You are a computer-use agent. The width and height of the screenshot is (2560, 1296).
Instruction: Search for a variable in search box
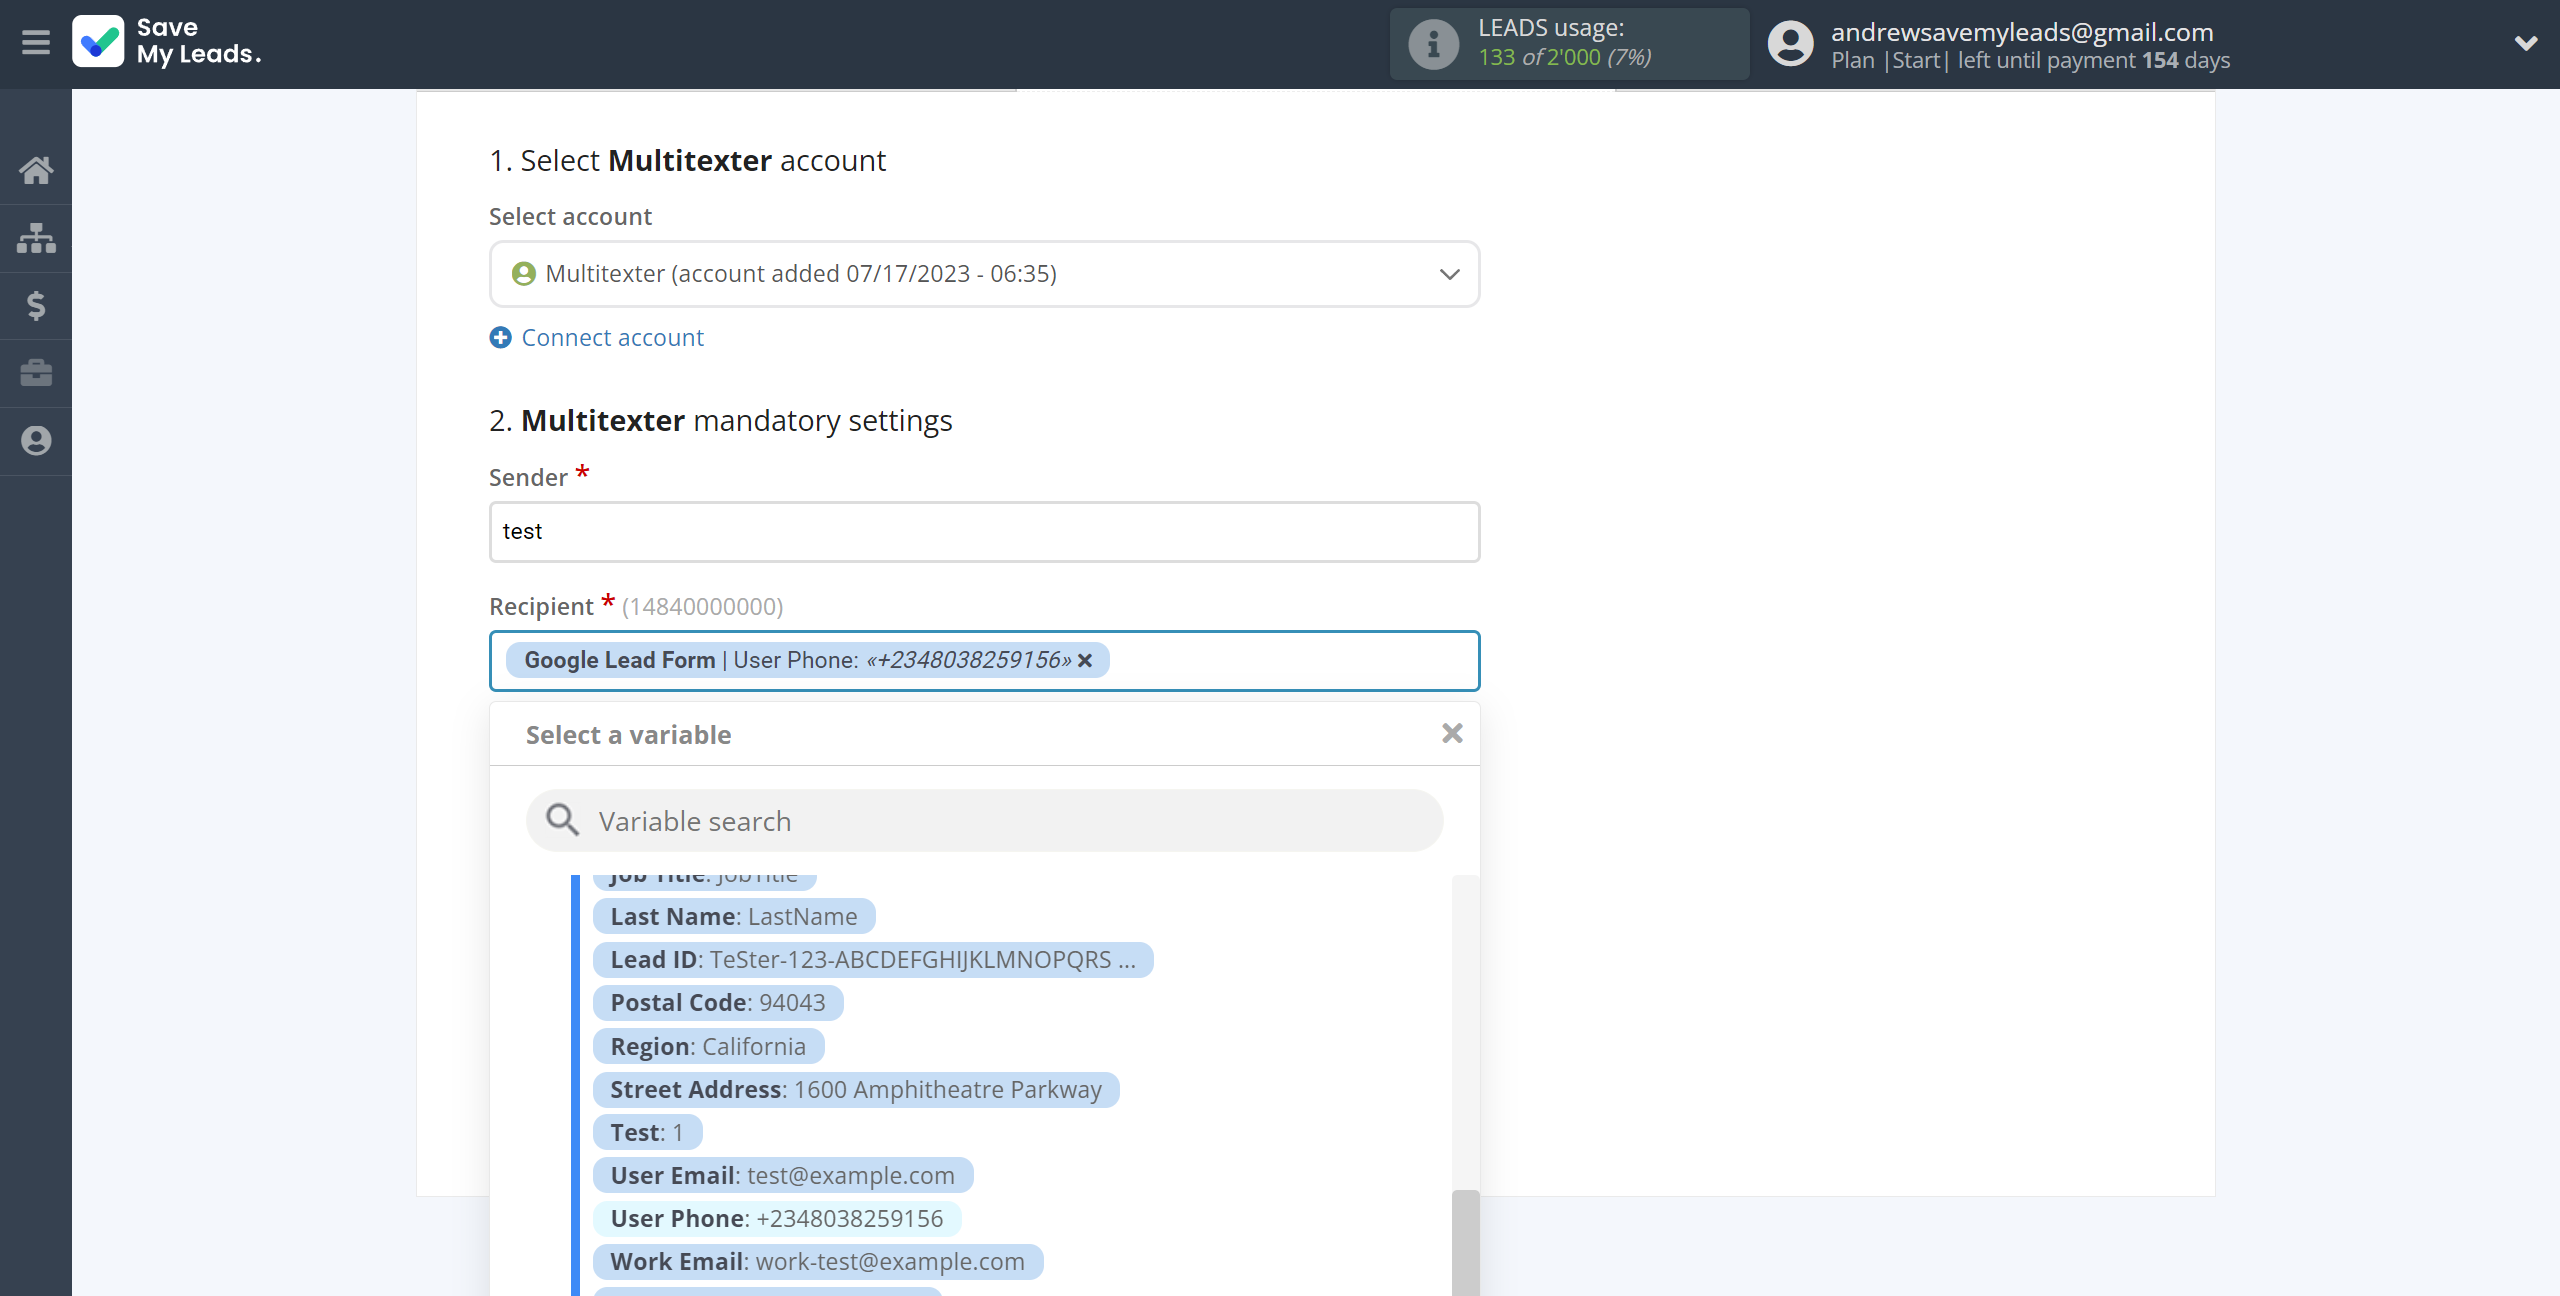click(x=985, y=820)
